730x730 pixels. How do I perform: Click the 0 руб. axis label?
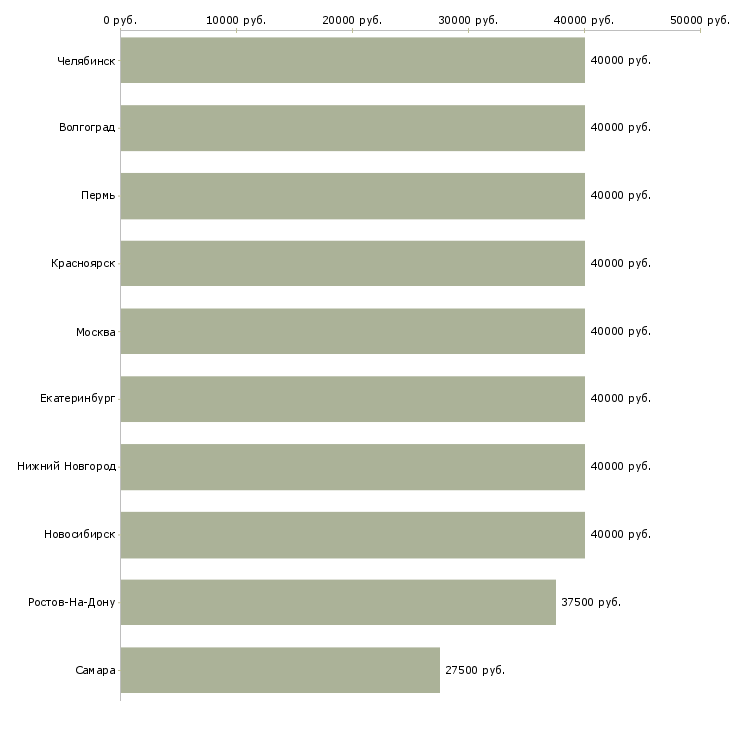[x=120, y=20]
